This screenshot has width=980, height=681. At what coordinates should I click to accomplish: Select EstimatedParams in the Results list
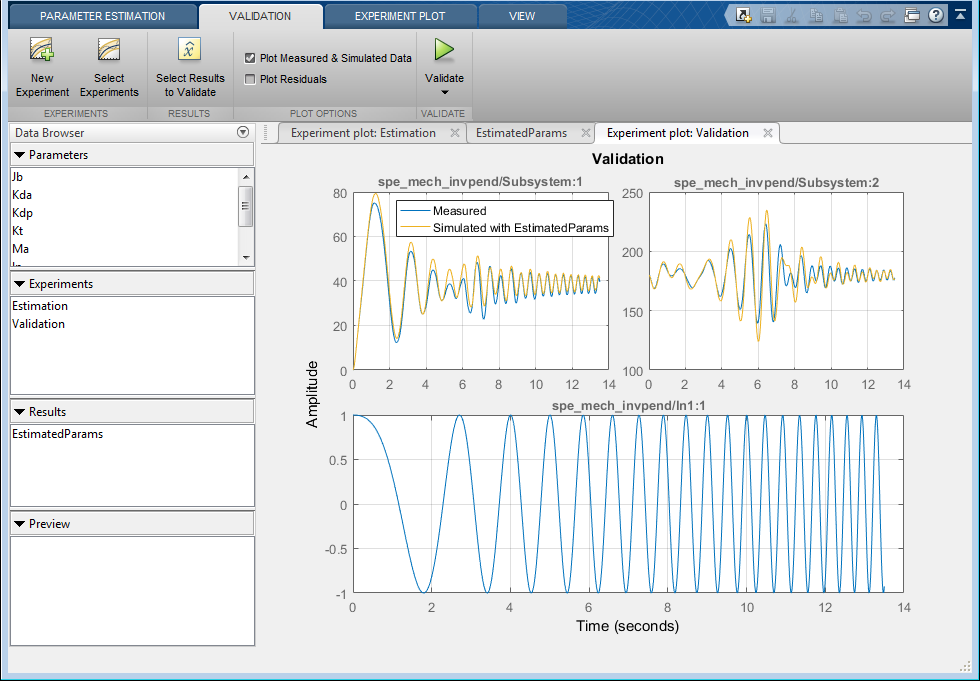click(x=57, y=434)
